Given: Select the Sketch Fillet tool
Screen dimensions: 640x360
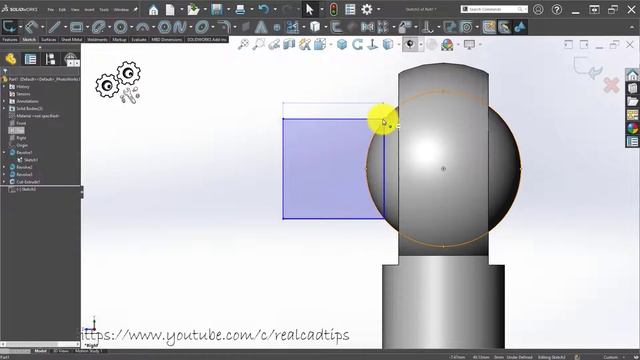Looking at the screenshot, I should (x=224, y=27).
